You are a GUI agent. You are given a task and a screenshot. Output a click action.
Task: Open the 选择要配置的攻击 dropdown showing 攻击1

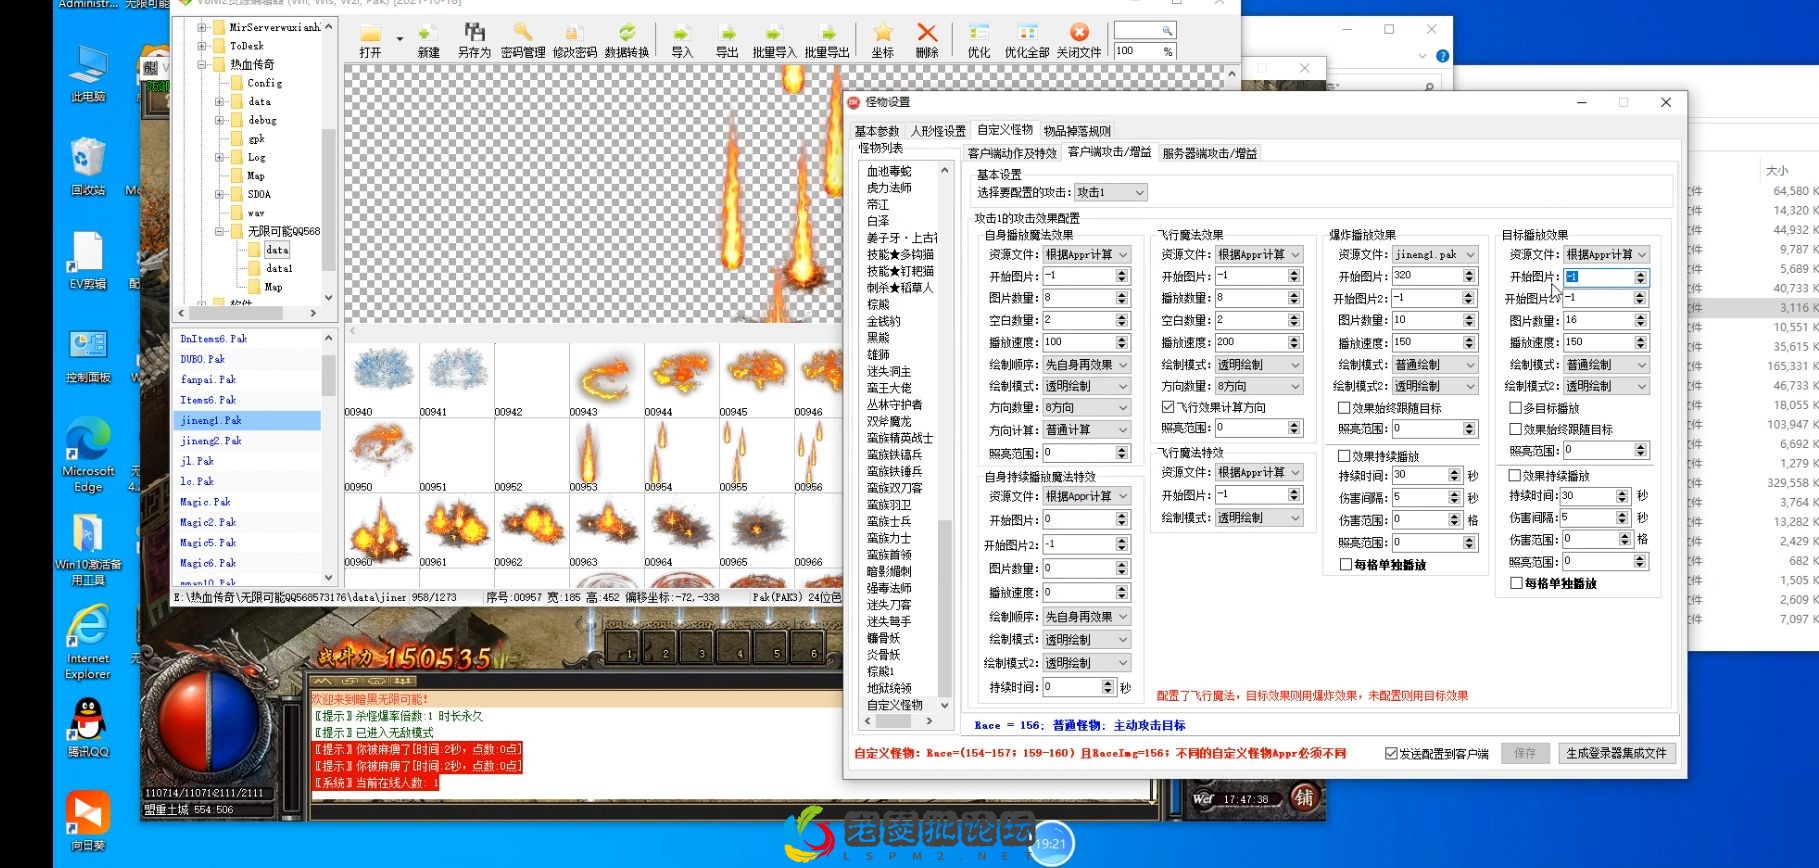(x=1110, y=192)
